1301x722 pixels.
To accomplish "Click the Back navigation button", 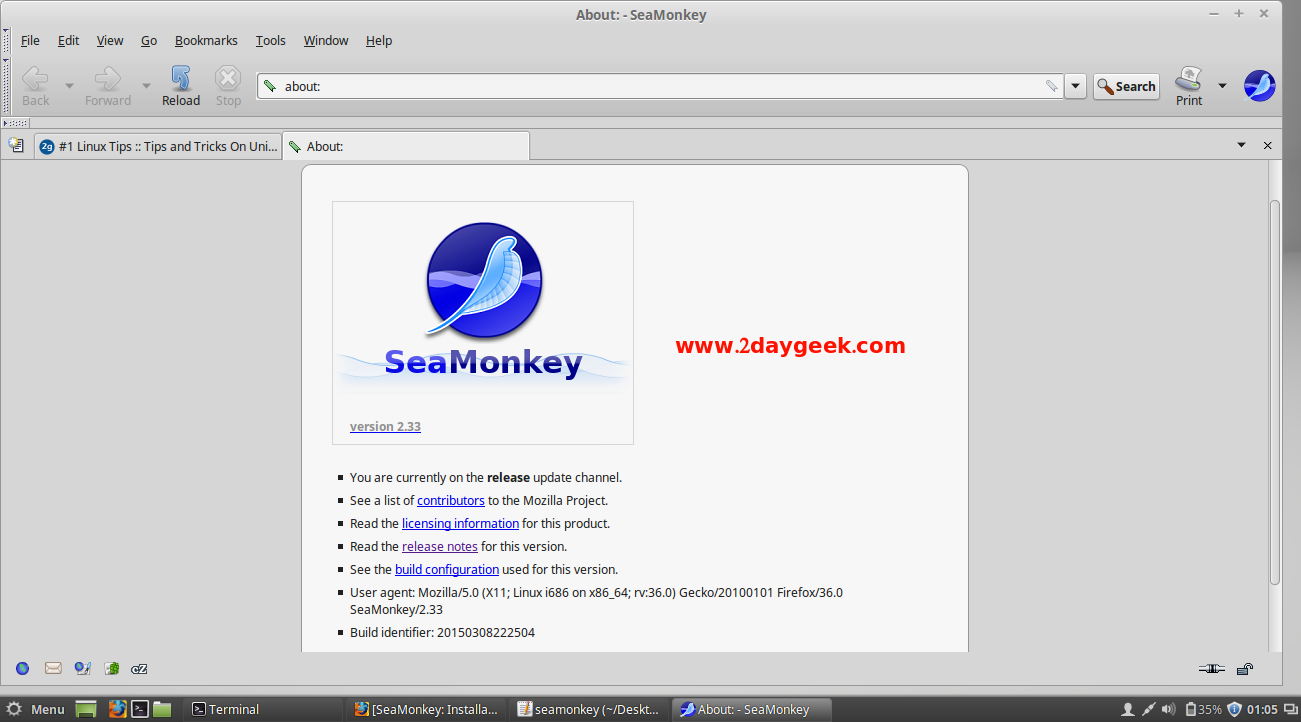I will point(36,86).
